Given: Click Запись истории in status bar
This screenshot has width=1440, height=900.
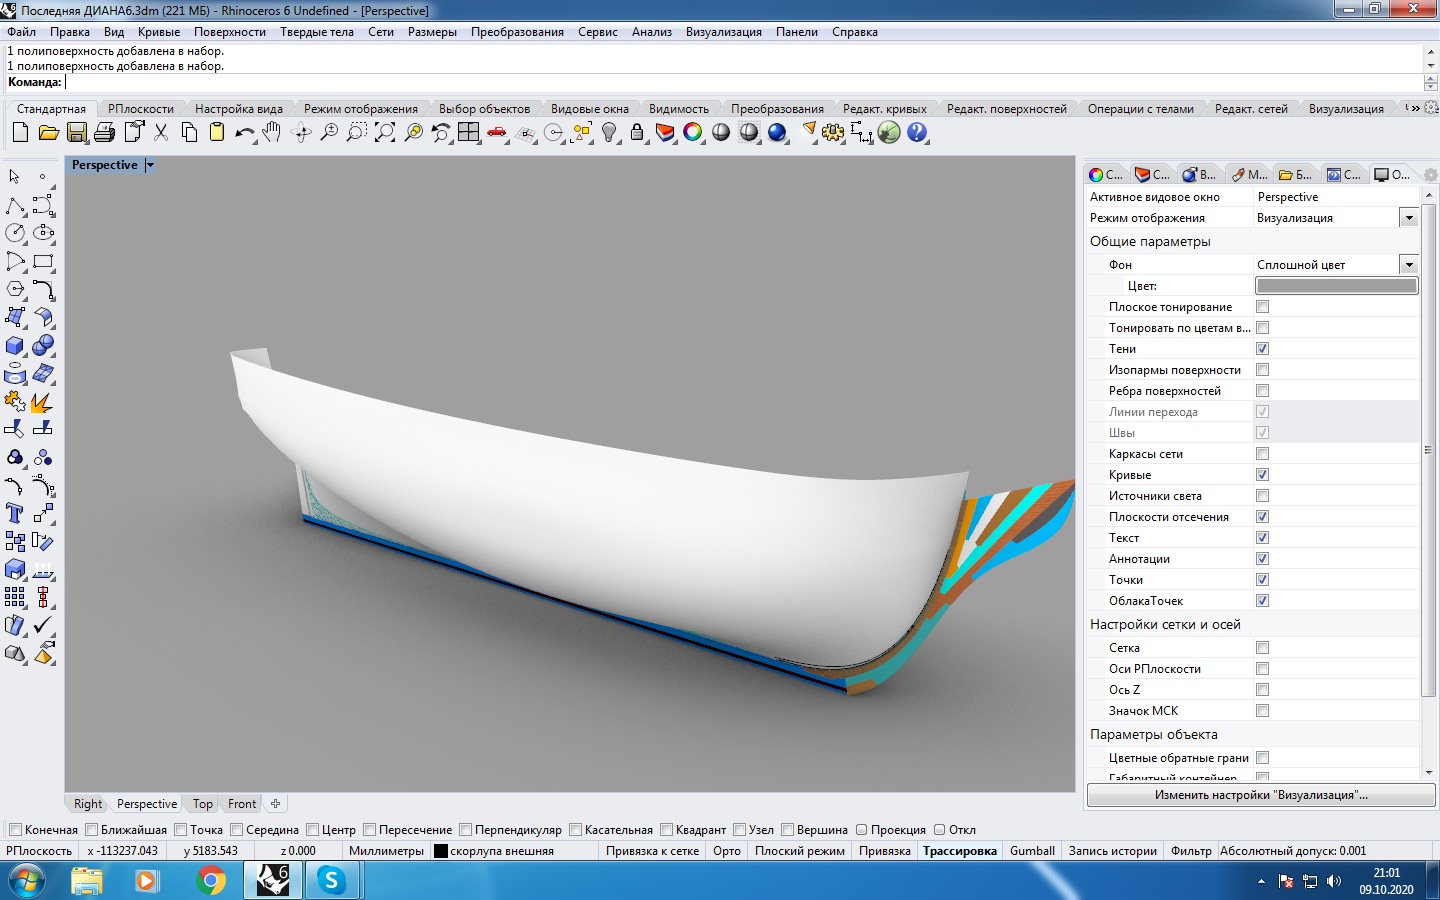Looking at the screenshot, I should coord(1113,851).
